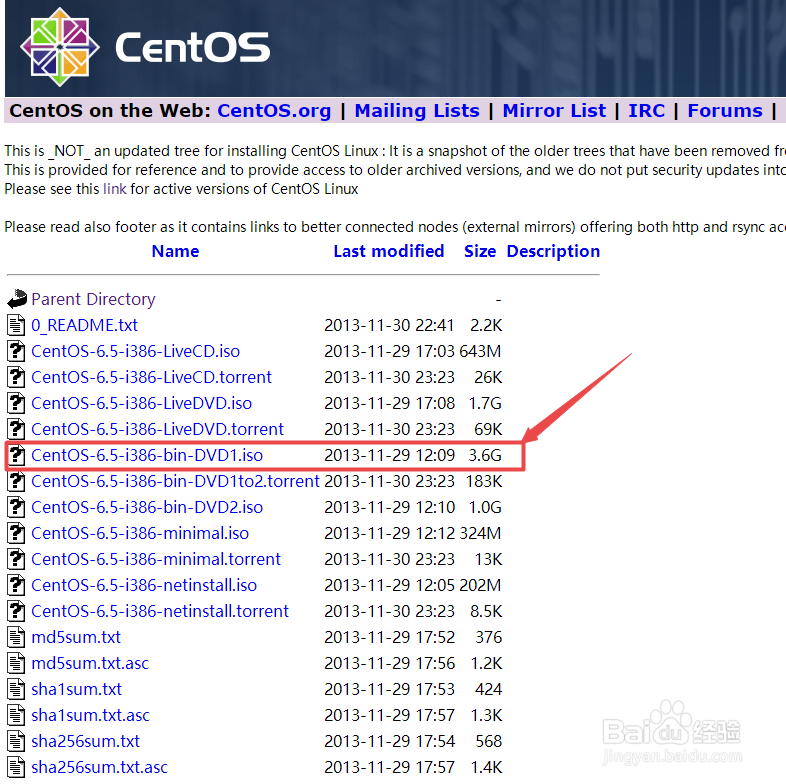Click the CentOS logo in the header
Image resolution: width=786 pixels, height=784 pixels.
point(145,47)
